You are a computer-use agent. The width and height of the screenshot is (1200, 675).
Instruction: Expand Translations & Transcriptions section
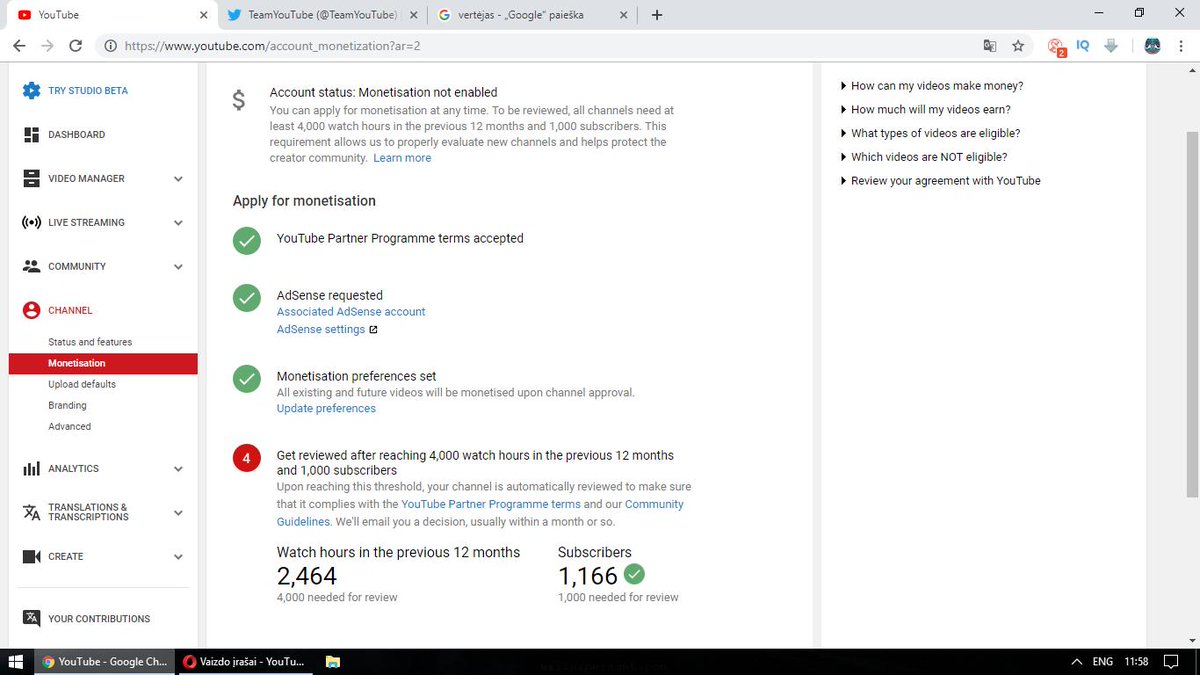coord(178,513)
